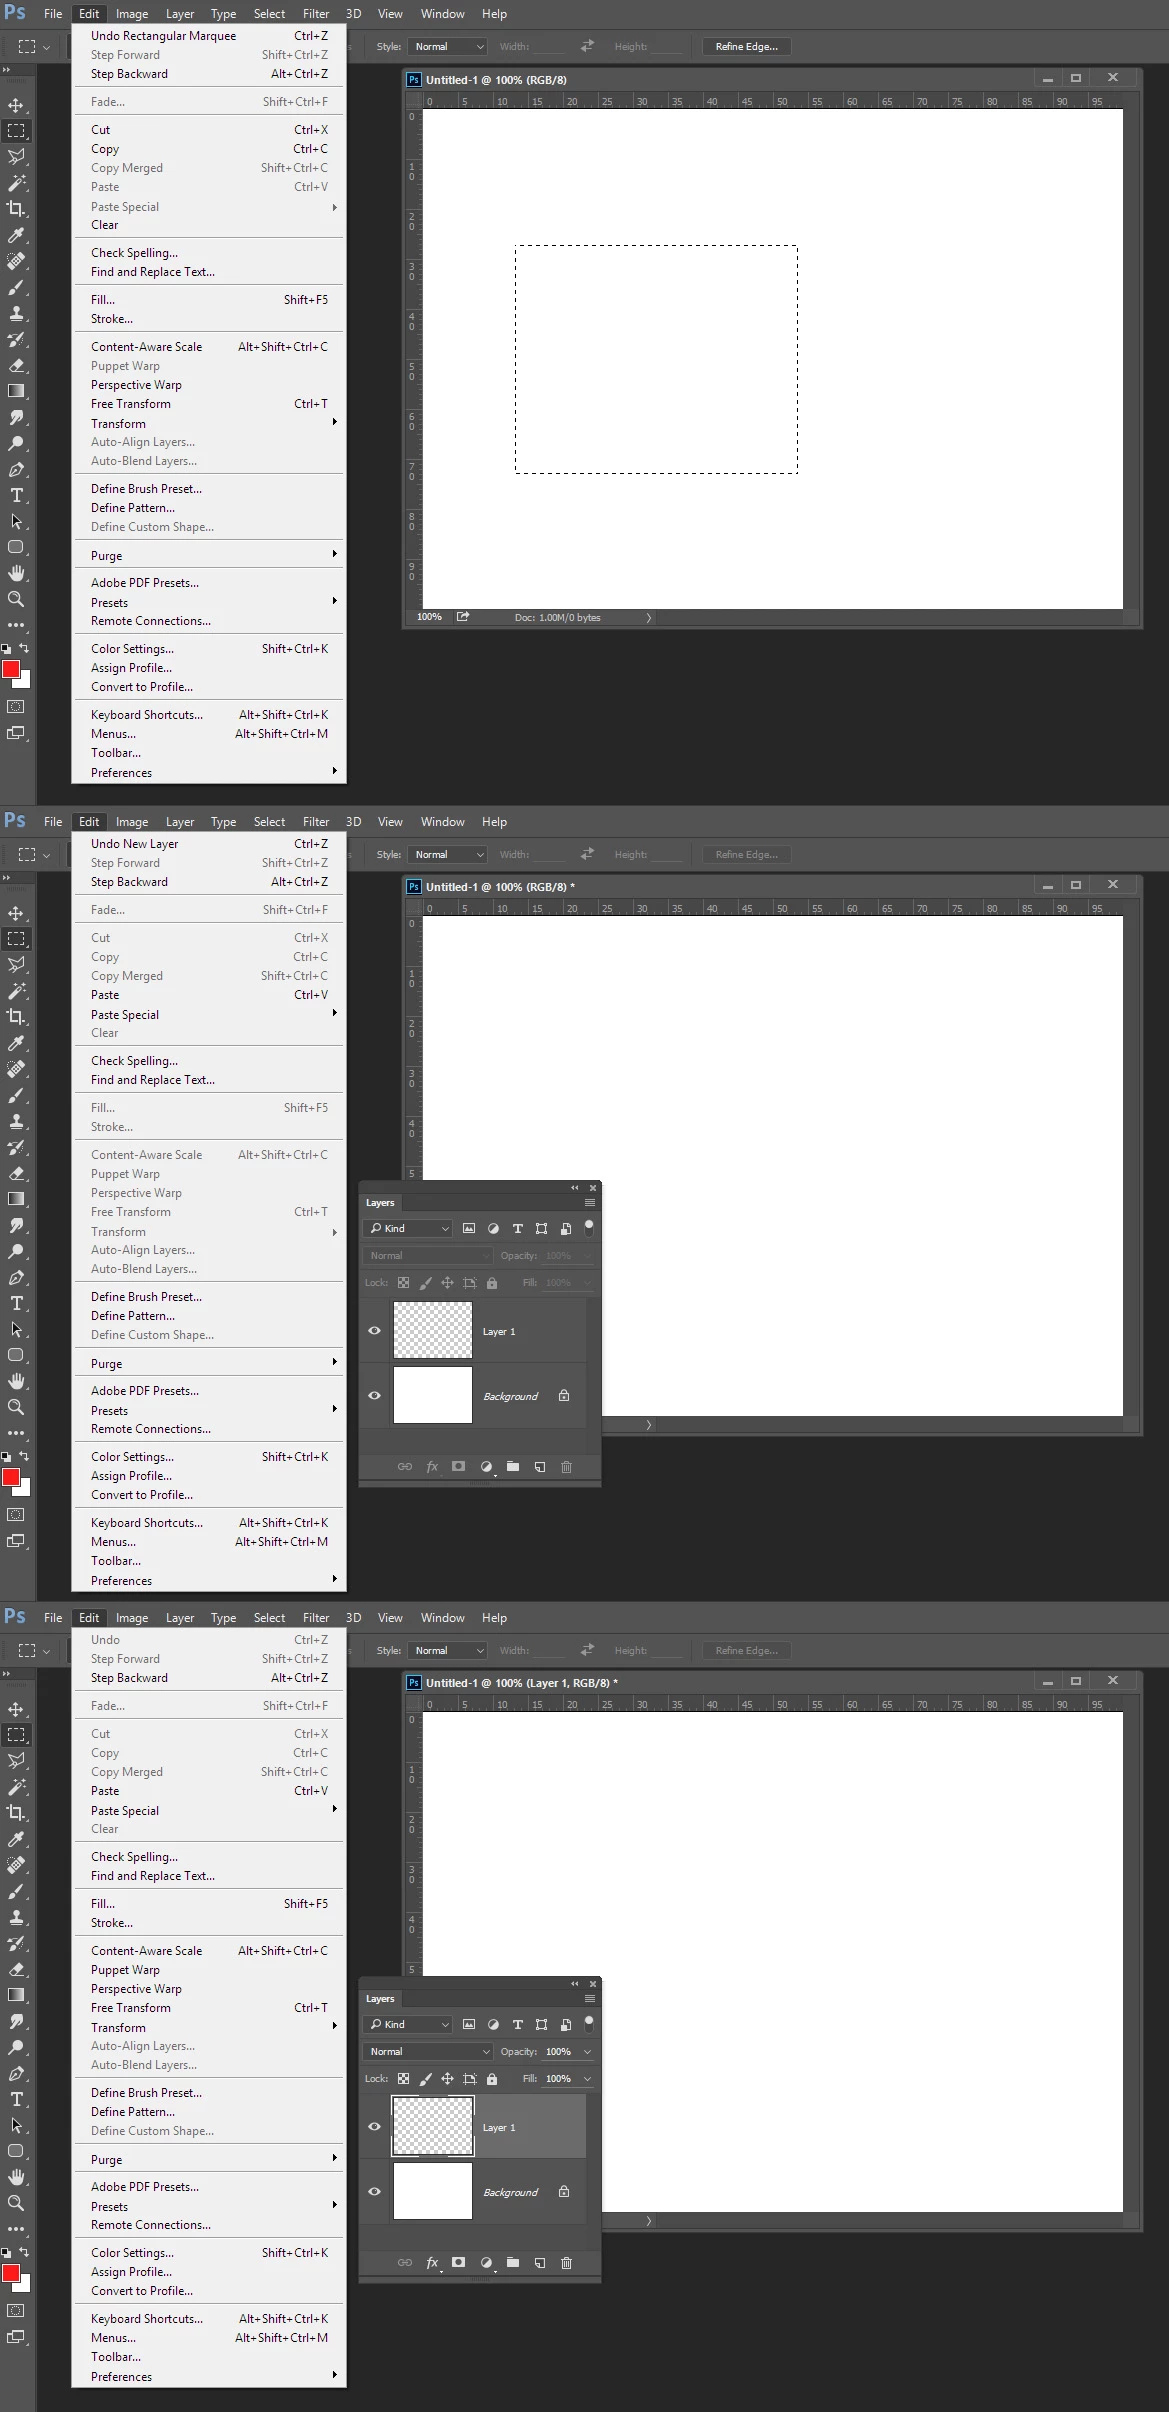Toggle lock transparent pixels in active Layers panel
Viewport: 1169px width, 2412px height.
(x=403, y=2078)
